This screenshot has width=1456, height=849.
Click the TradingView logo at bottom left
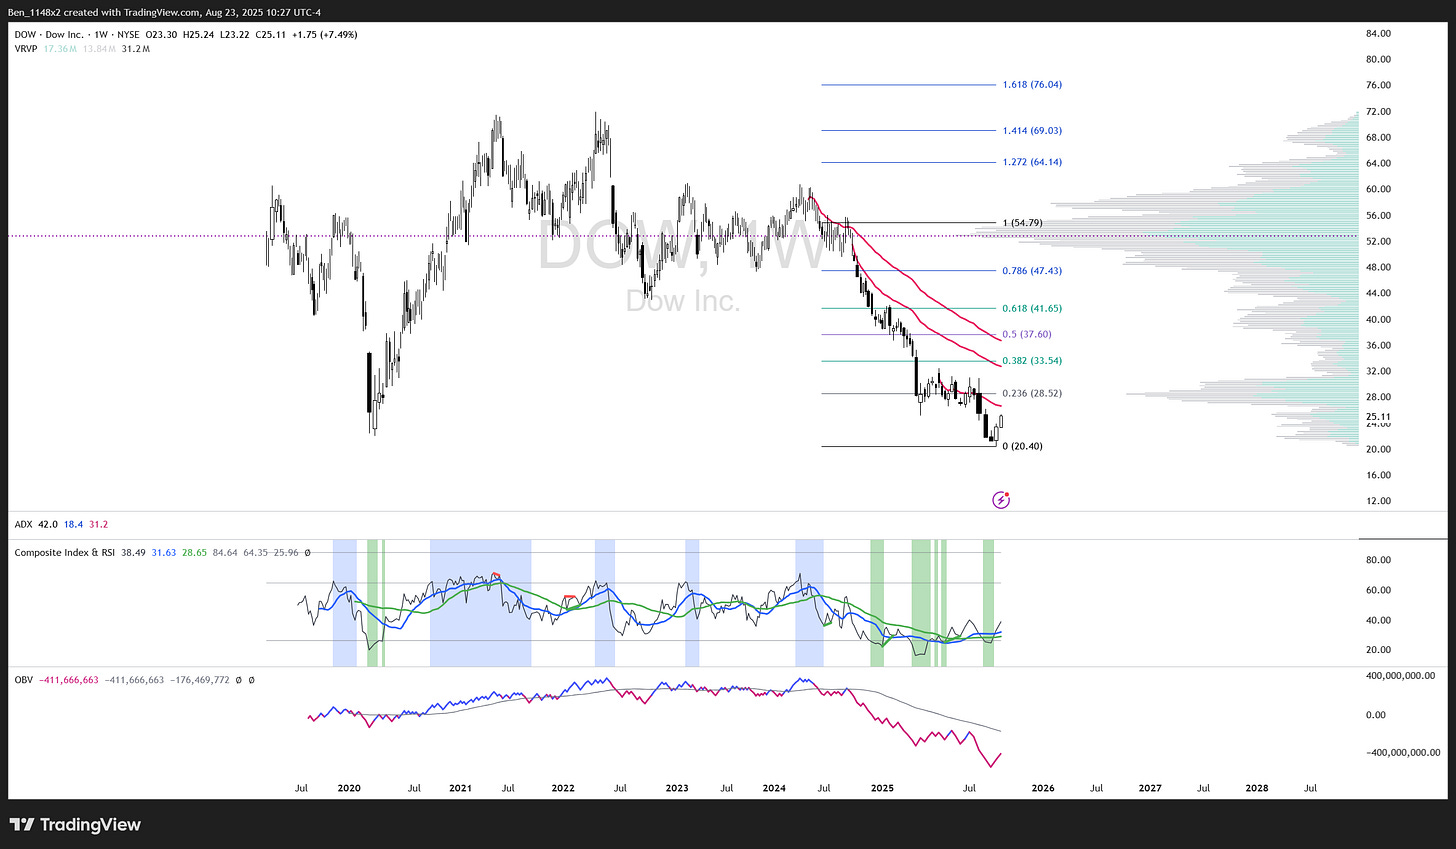[x=76, y=825]
